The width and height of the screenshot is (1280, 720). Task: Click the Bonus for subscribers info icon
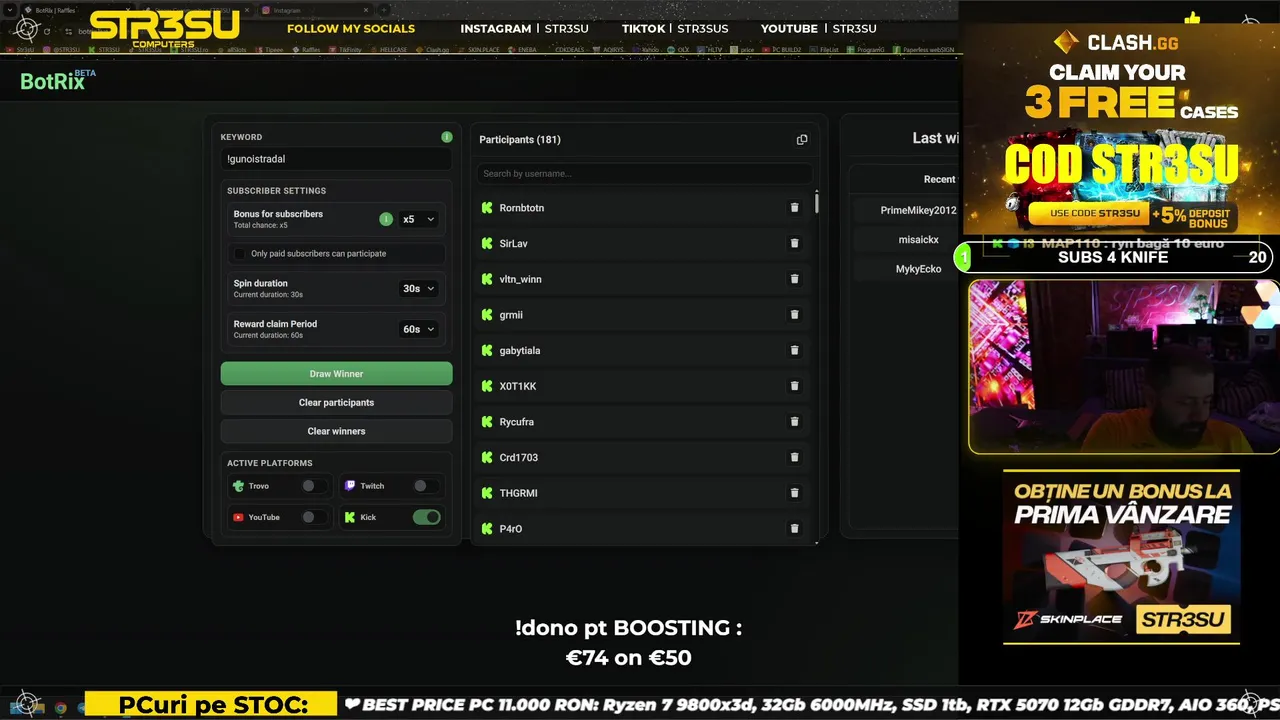click(386, 219)
